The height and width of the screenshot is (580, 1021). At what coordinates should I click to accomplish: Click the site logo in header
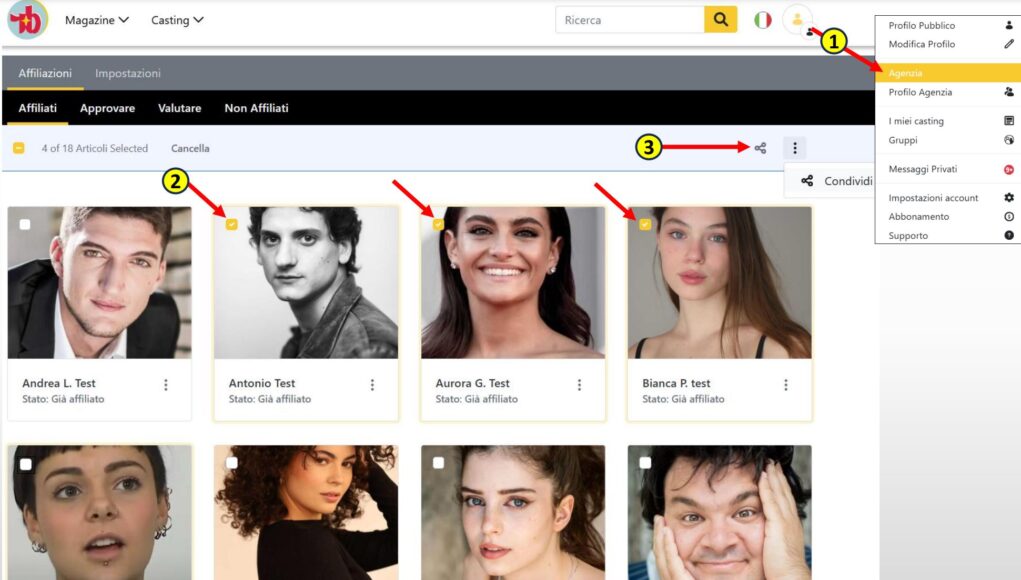(27, 20)
